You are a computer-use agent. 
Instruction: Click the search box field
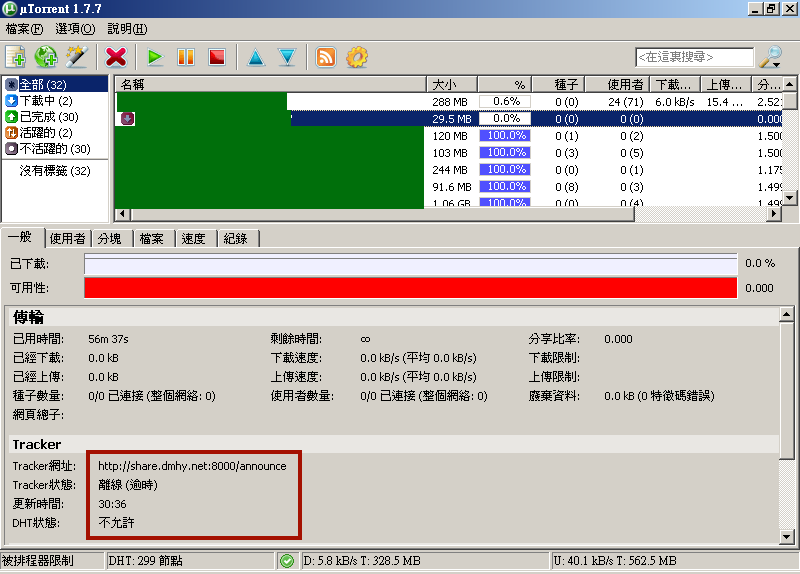[694, 57]
